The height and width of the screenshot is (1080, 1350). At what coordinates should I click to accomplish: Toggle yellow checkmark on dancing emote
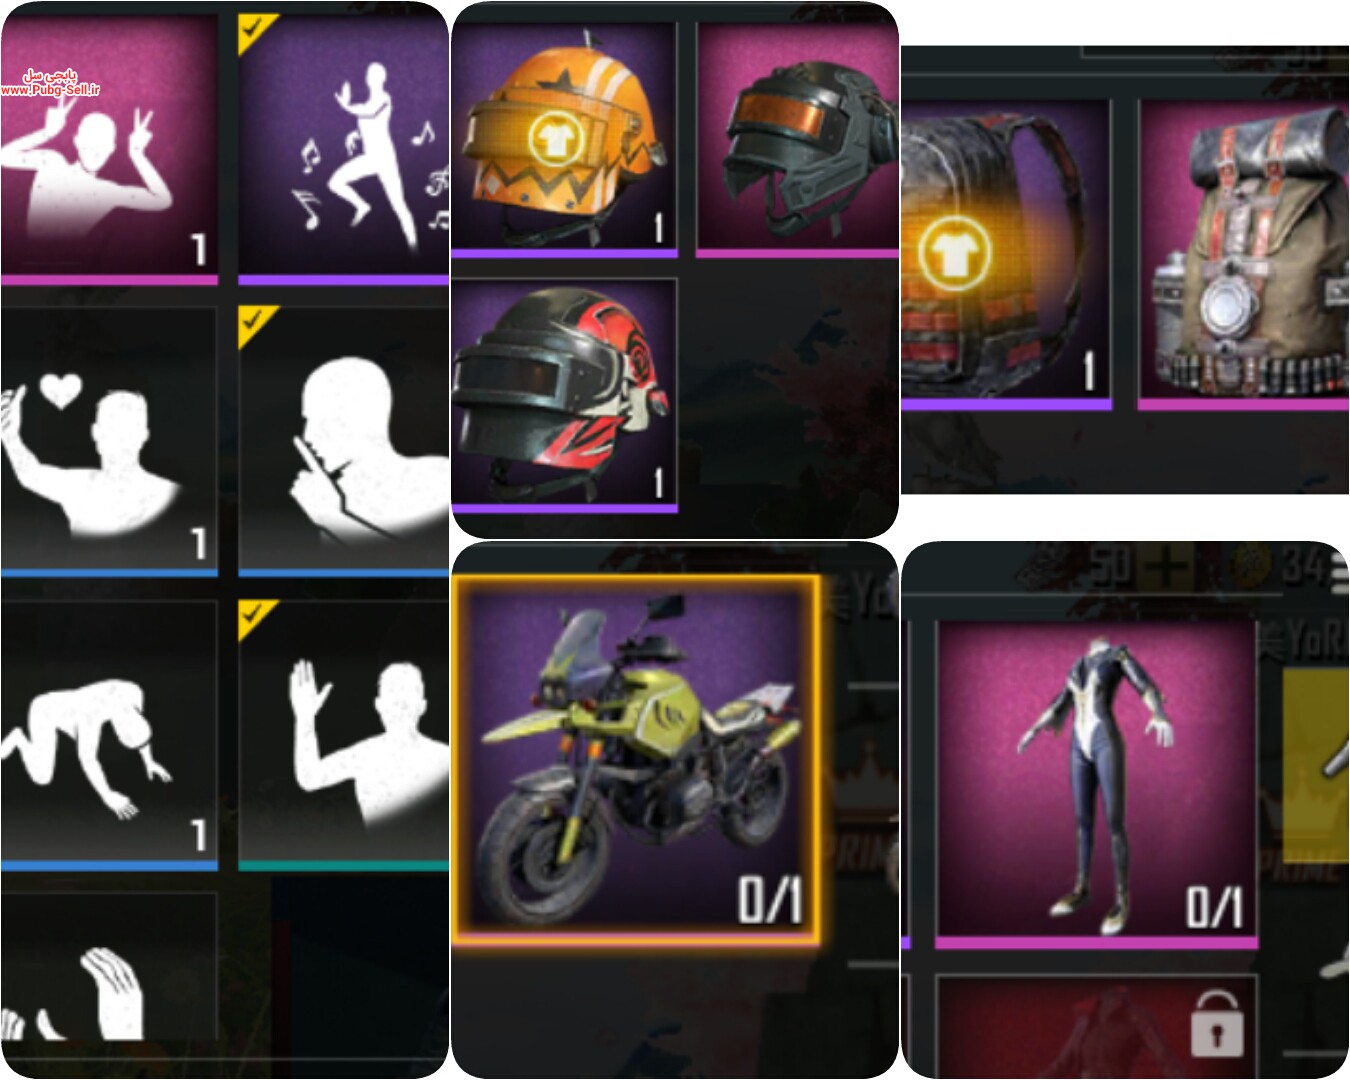click(255, 31)
